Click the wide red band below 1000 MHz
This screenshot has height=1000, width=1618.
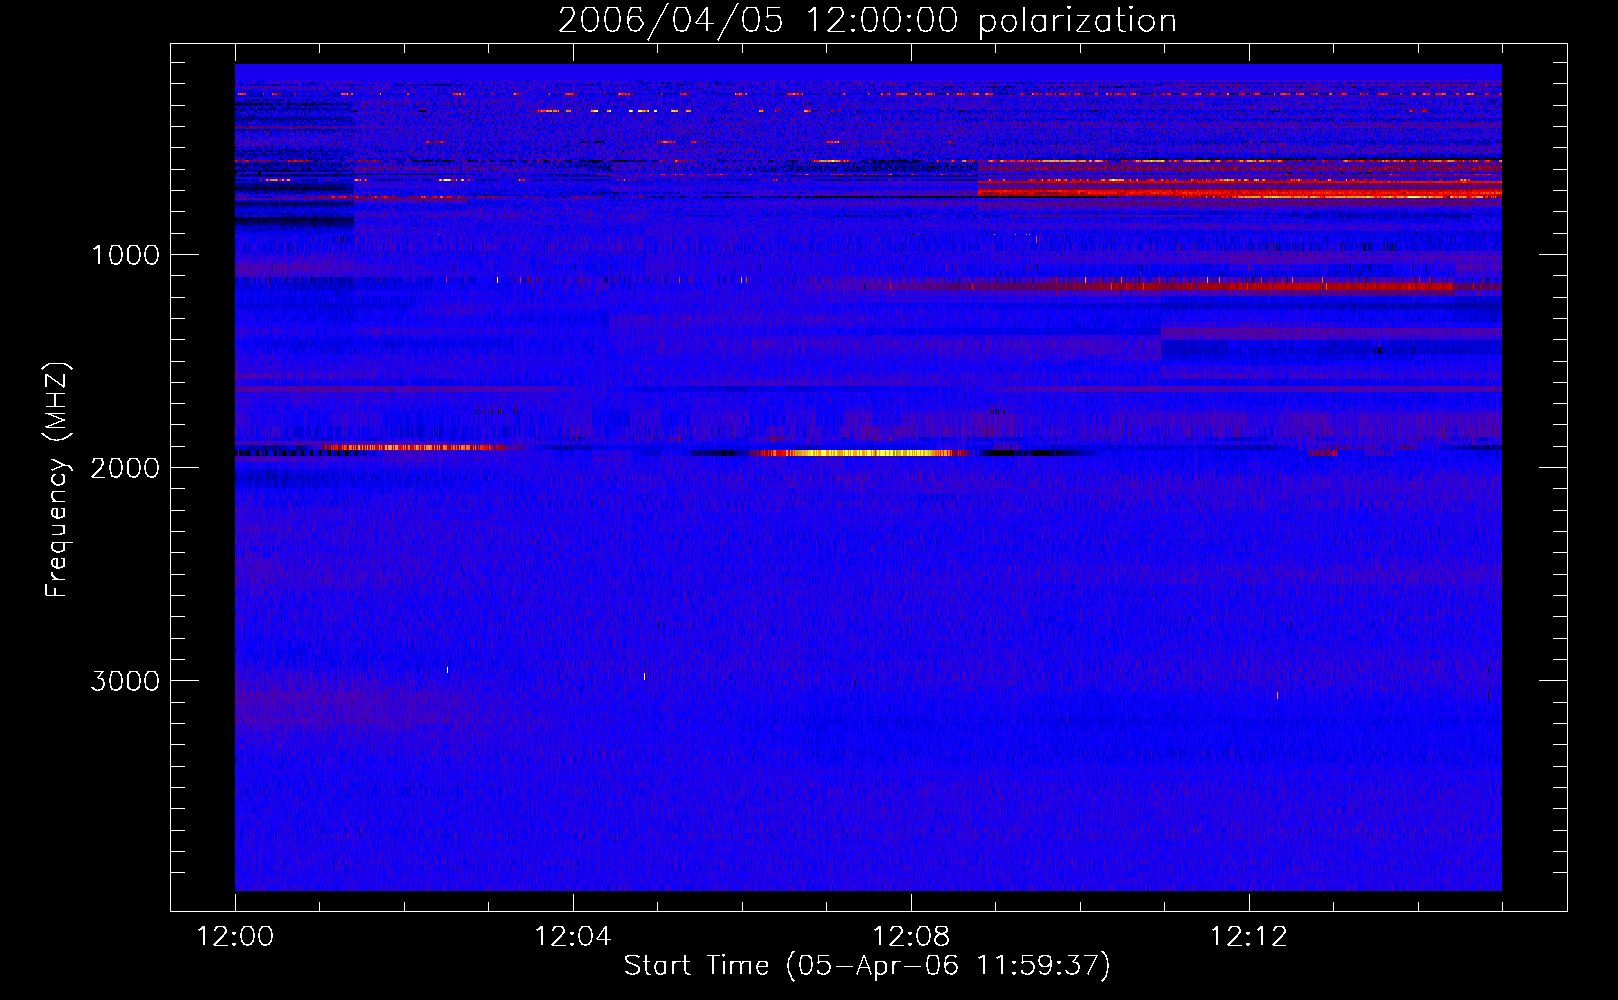1240,189
